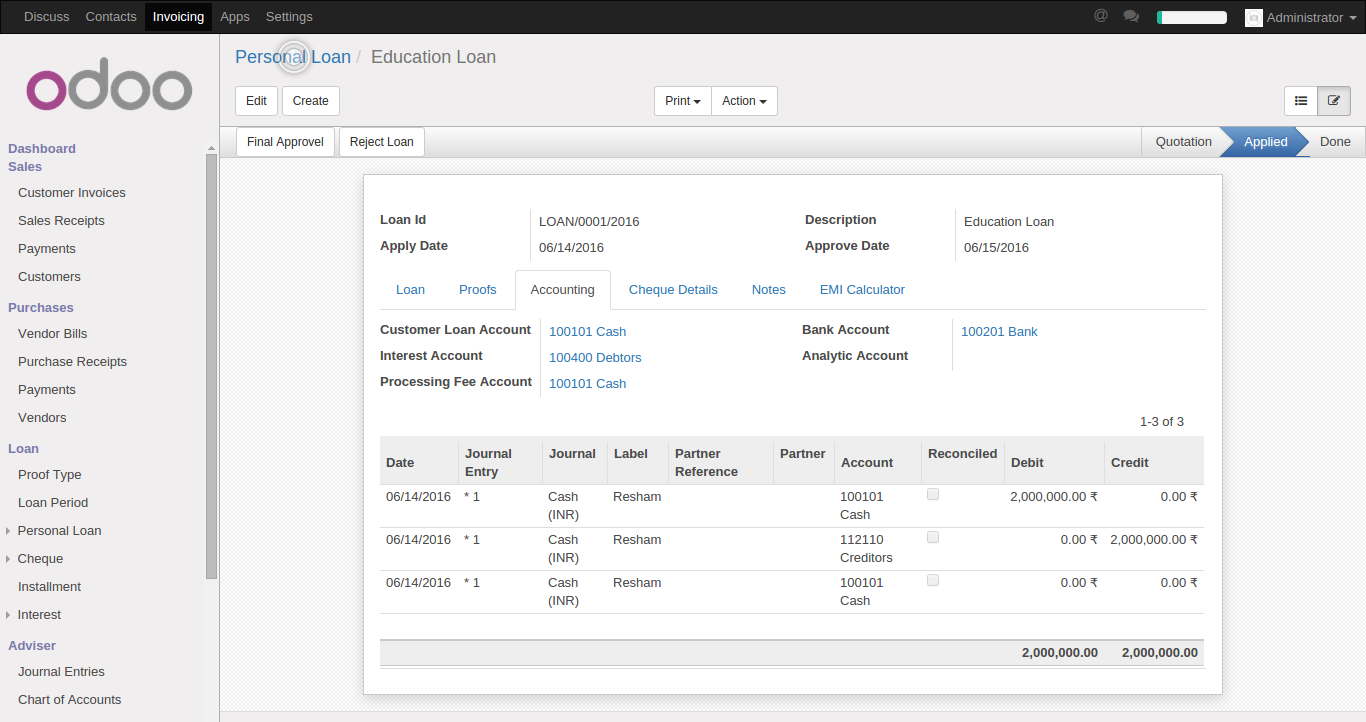Open Vendors in sidebar
The width and height of the screenshot is (1366, 722).
[x=42, y=418]
